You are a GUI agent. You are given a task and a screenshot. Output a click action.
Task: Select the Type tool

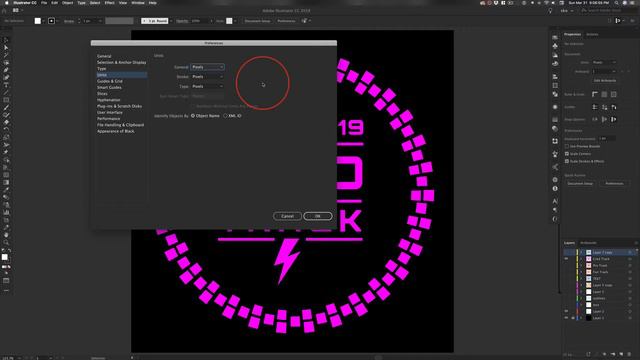pyautogui.click(x=6, y=85)
